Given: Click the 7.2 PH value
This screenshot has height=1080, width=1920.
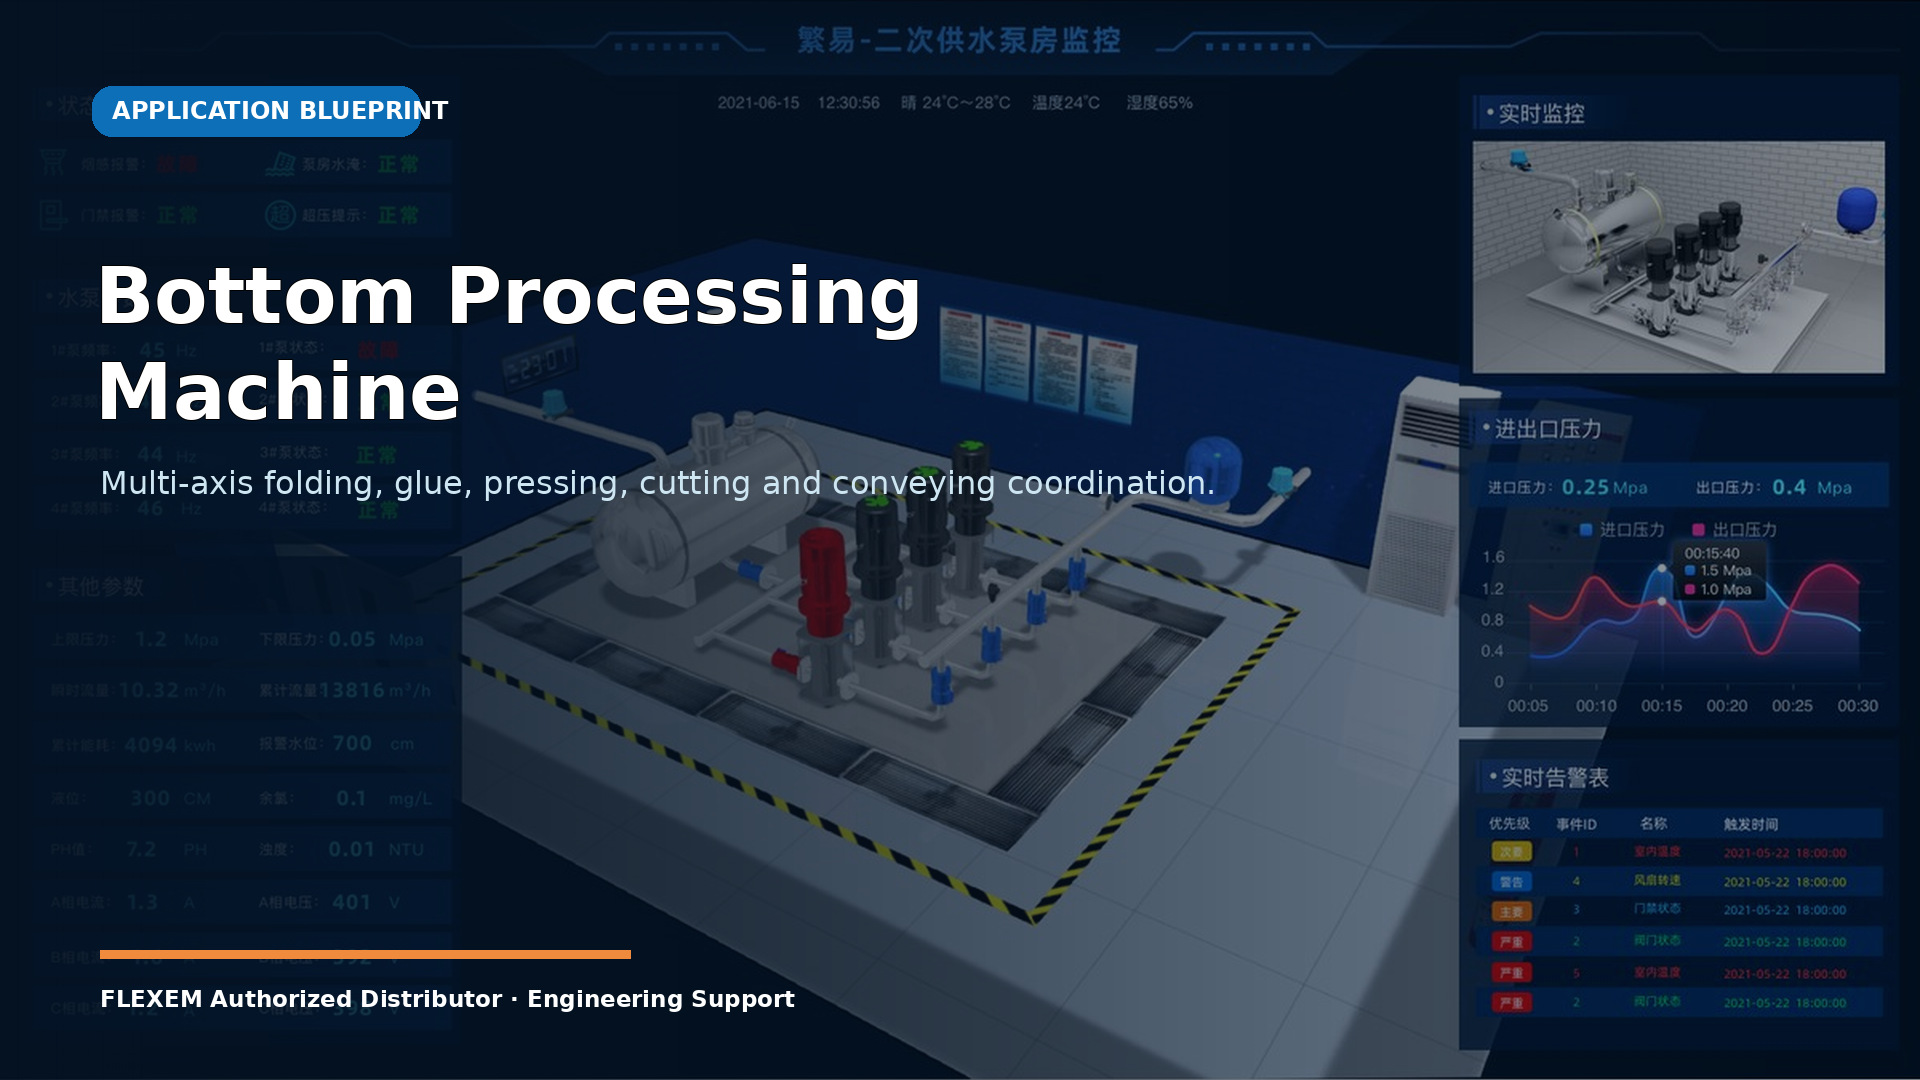Looking at the screenshot, I should 166,850.
